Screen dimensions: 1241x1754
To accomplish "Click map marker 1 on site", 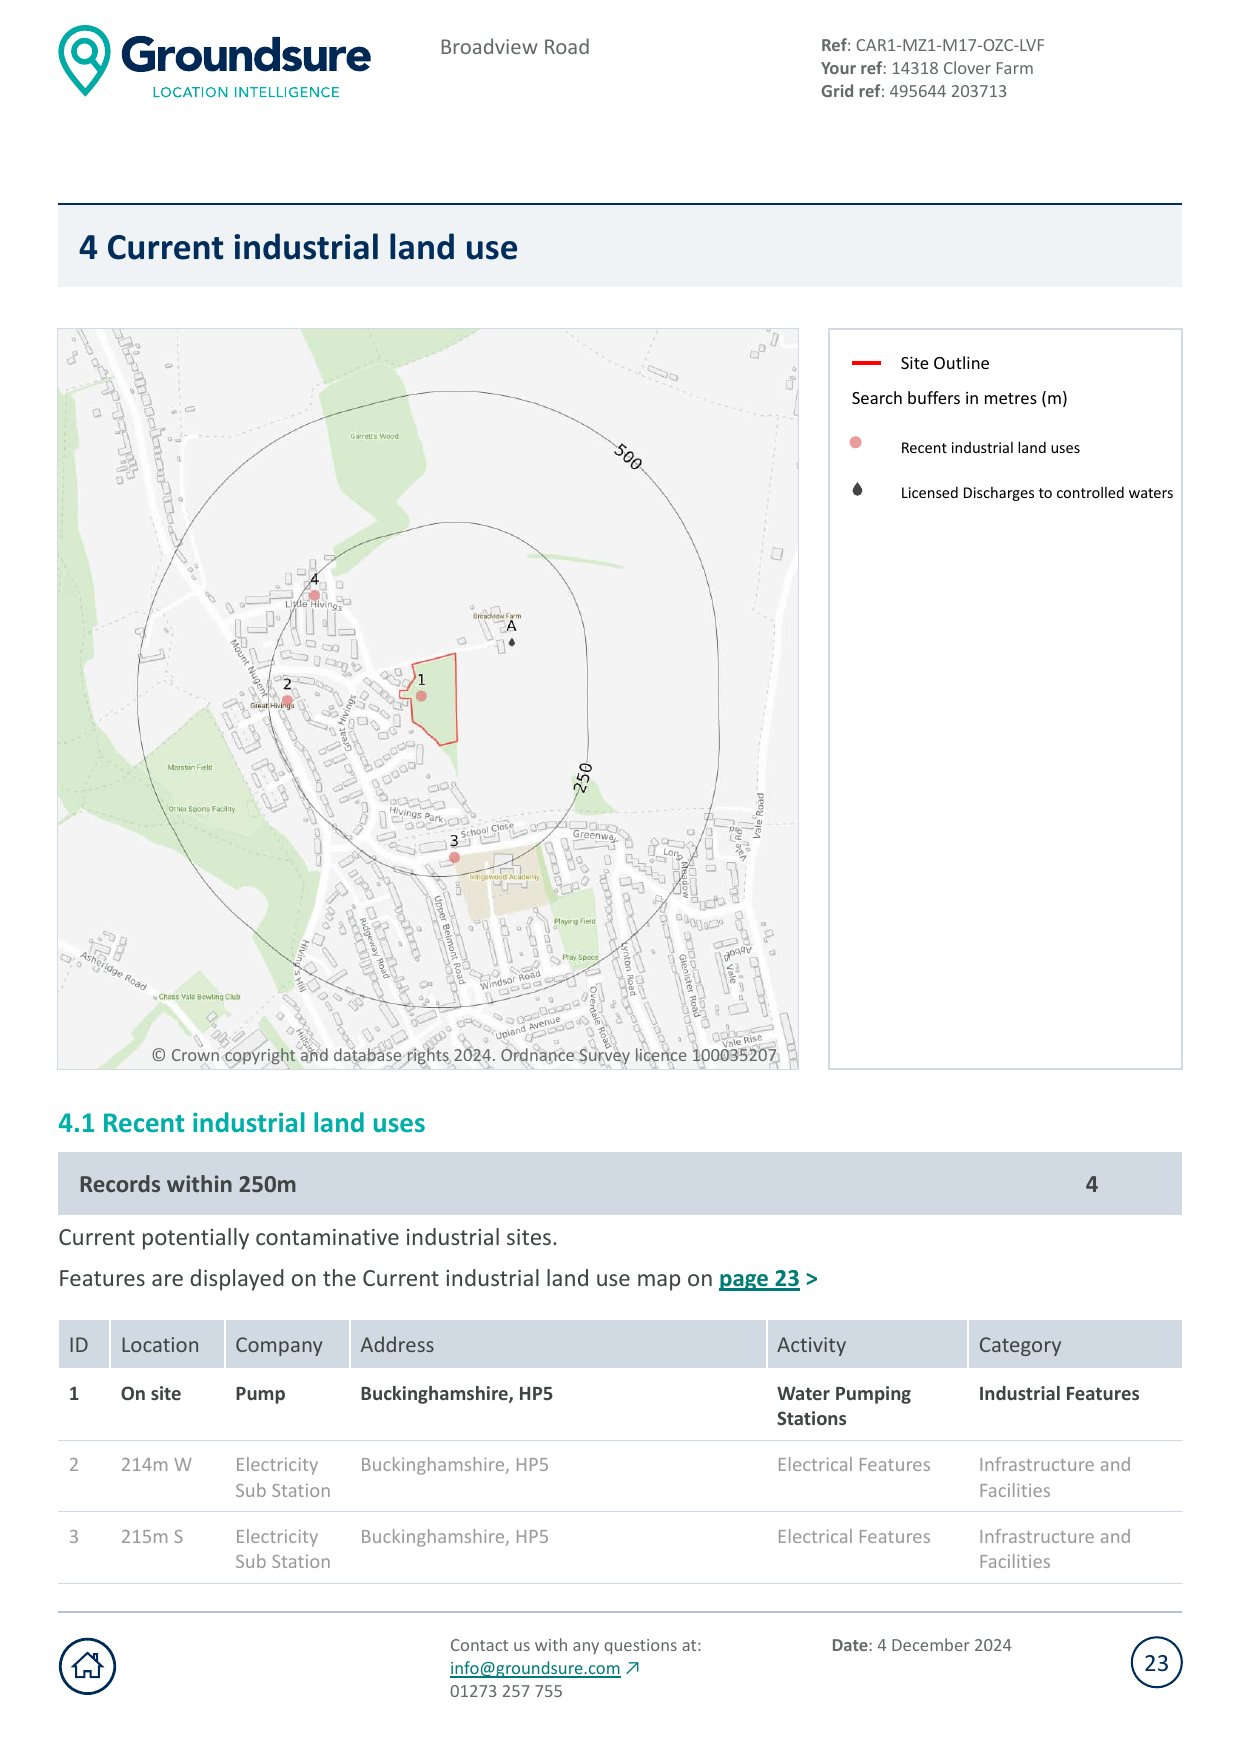I will (x=421, y=695).
